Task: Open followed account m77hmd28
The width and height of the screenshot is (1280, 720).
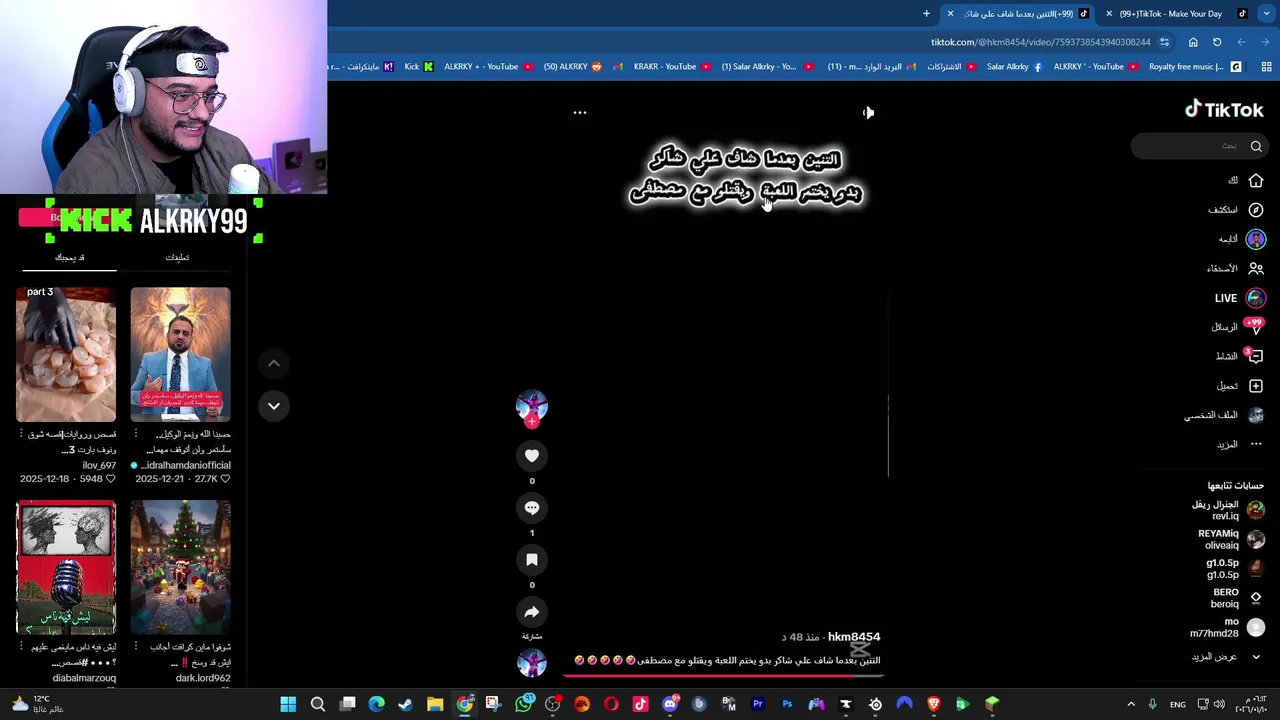Action: (x=1227, y=627)
